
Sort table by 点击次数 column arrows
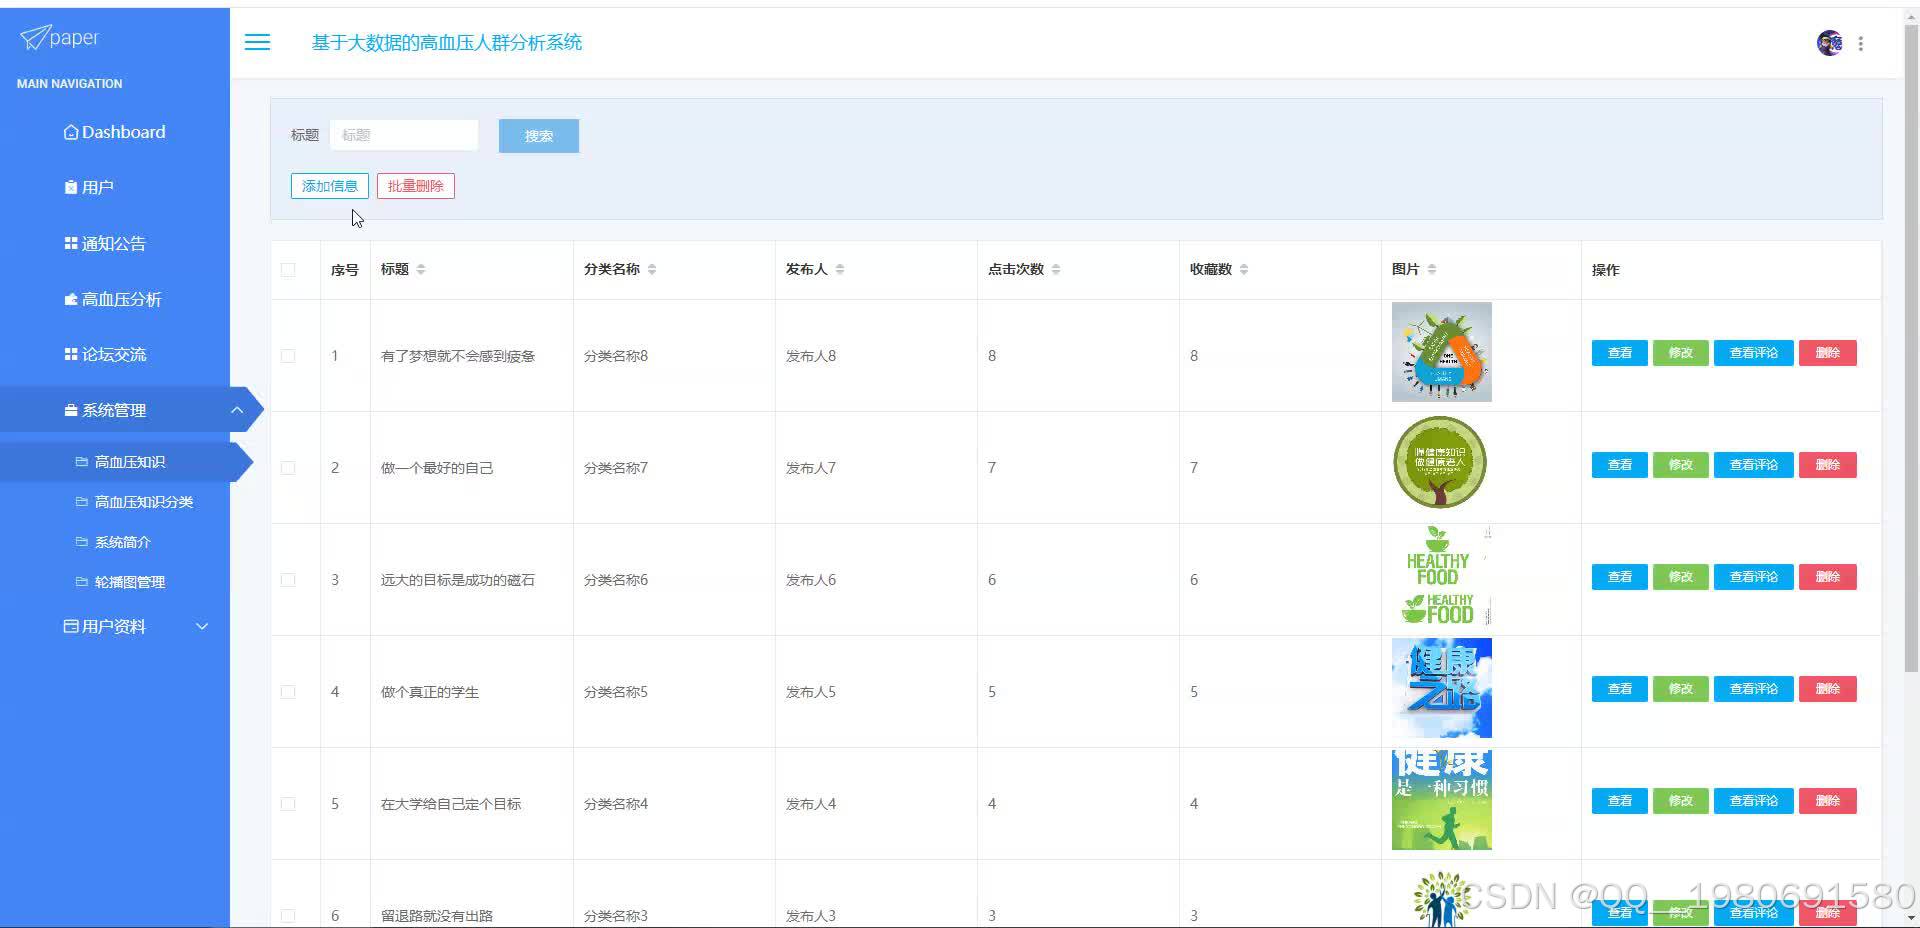click(1056, 269)
